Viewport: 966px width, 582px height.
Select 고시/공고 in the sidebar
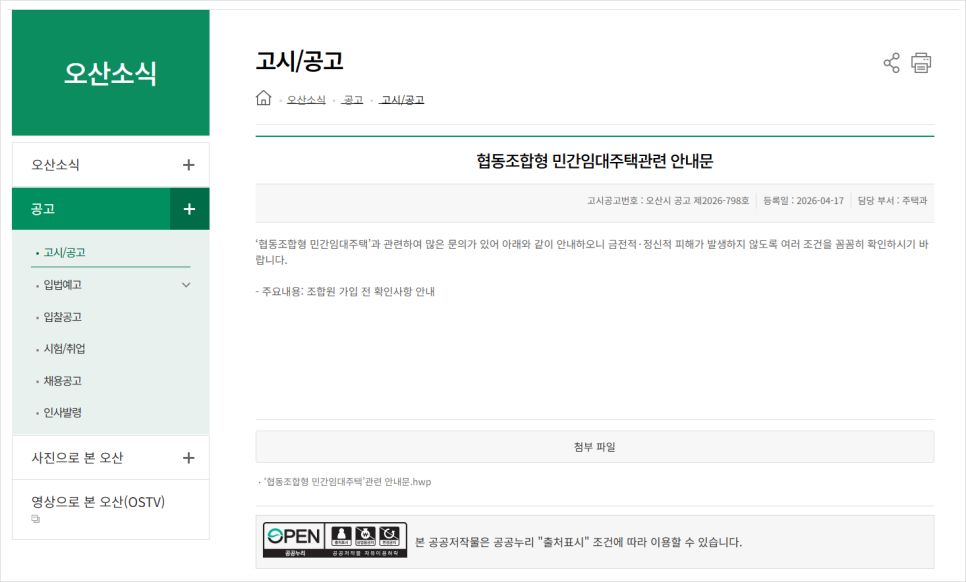point(64,253)
